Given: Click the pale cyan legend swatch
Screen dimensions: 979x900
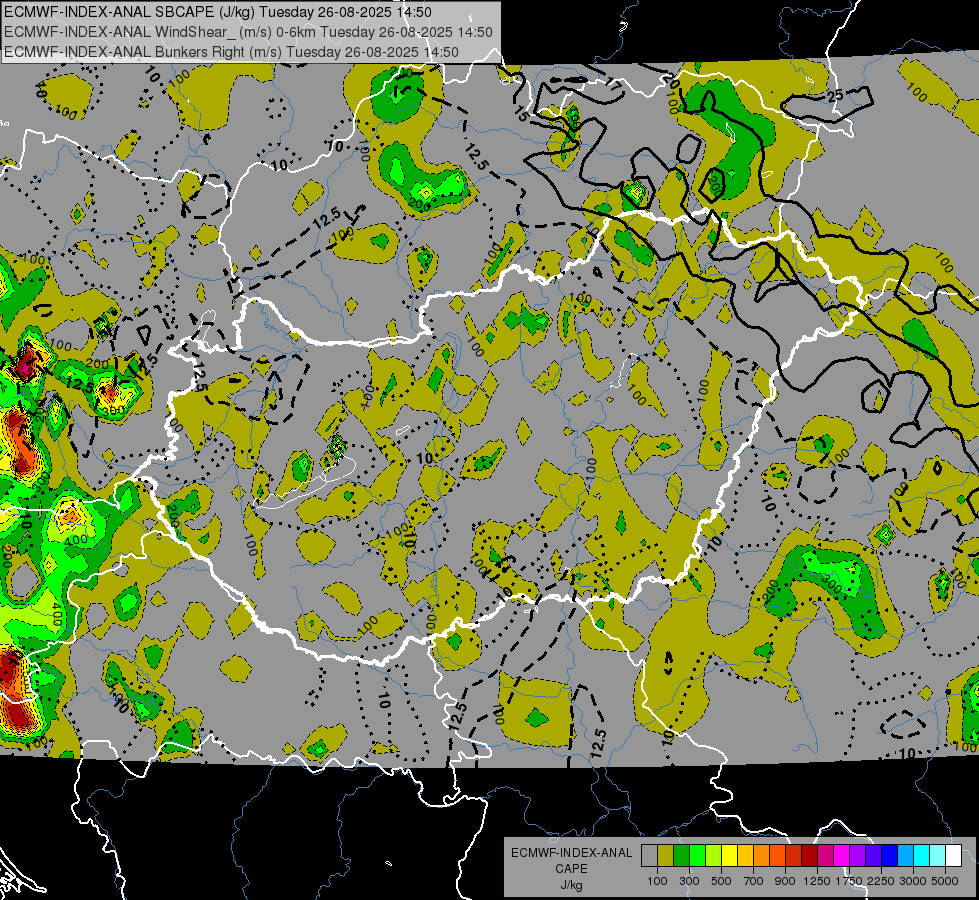Looking at the screenshot, I should [x=938, y=856].
